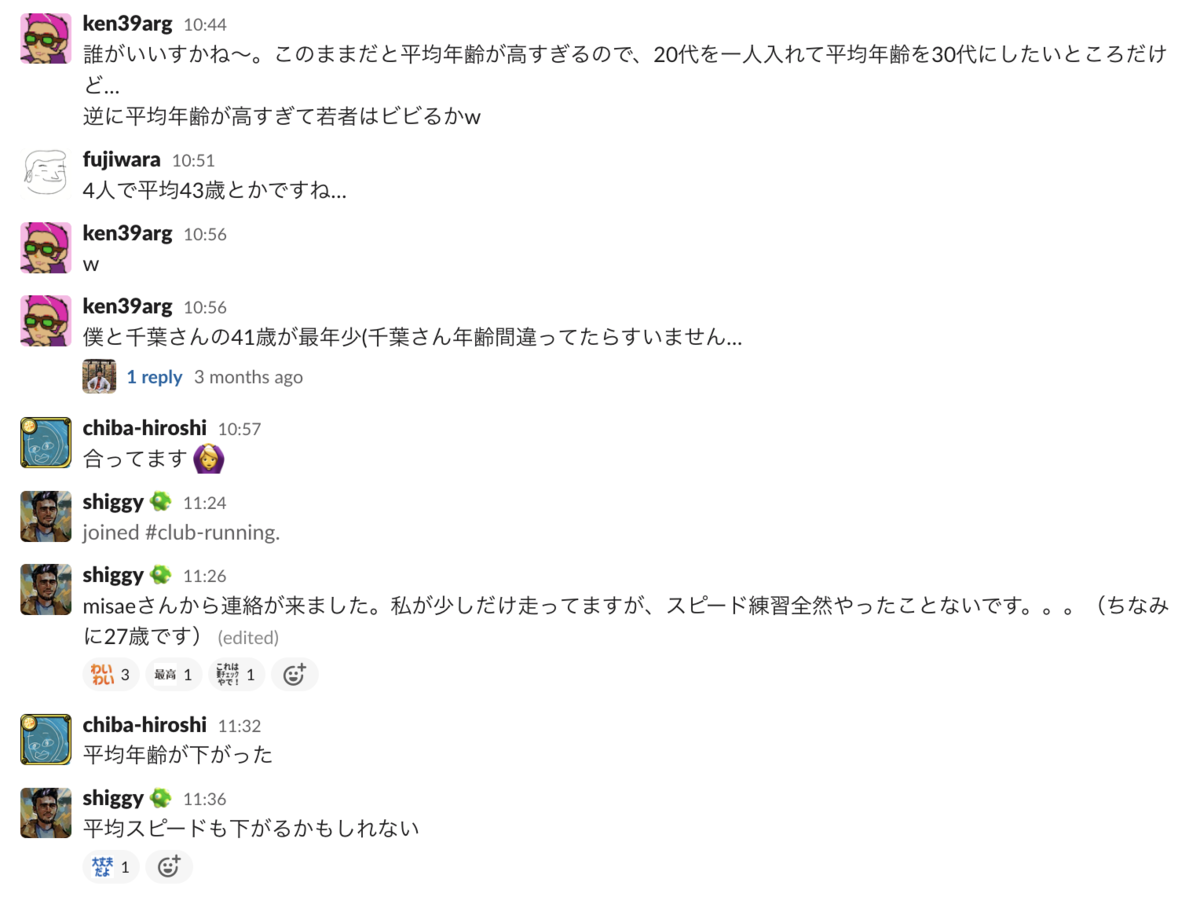Click ken39arg's avatar on the 10:44 message
The image size is (1200, 897).
[x=46, y=38]
